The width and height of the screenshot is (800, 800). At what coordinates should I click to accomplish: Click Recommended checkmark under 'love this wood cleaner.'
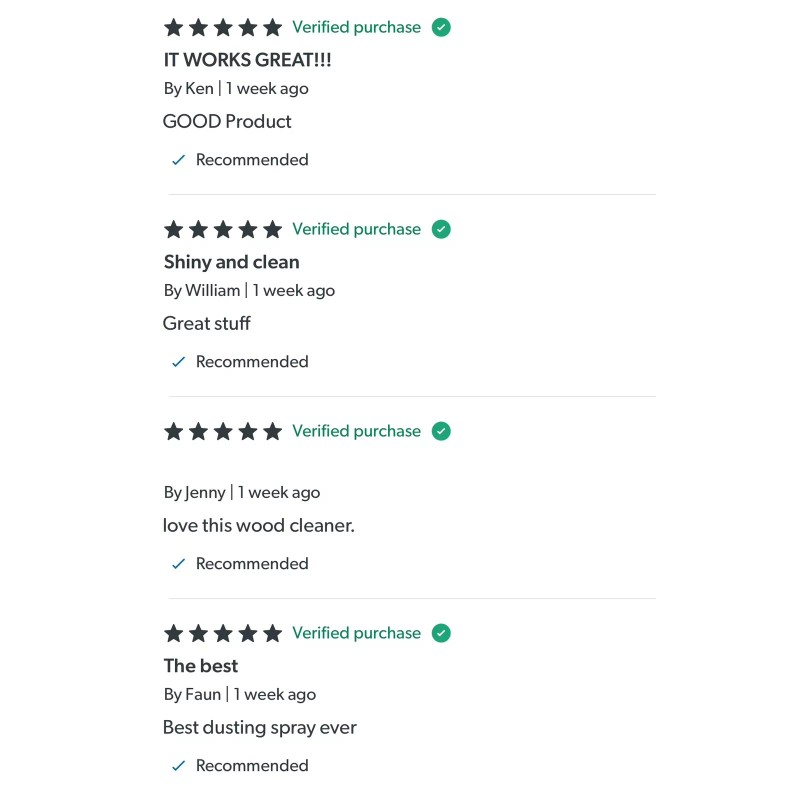(179, 564)
